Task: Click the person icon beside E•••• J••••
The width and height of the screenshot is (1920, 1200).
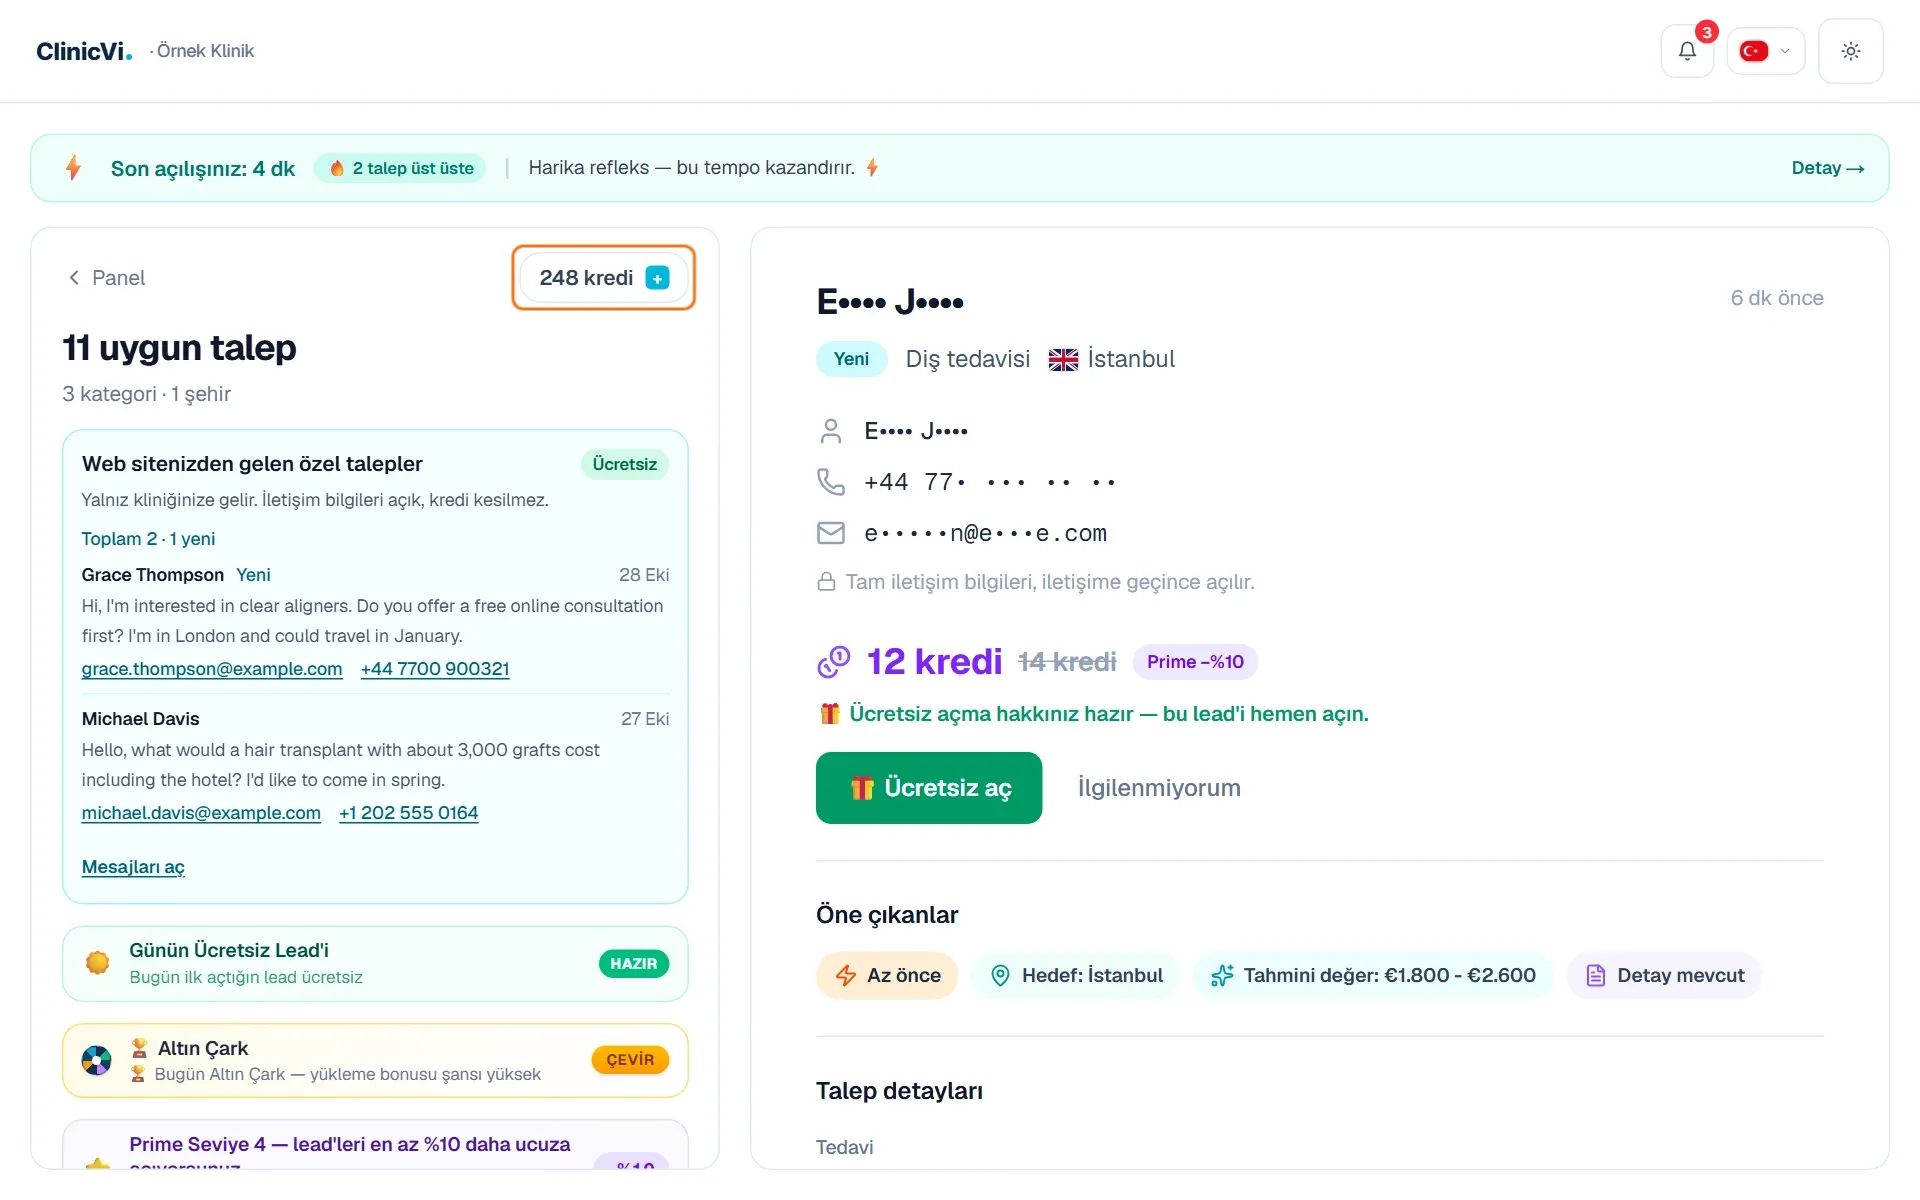Action: (x=831, y=431)
